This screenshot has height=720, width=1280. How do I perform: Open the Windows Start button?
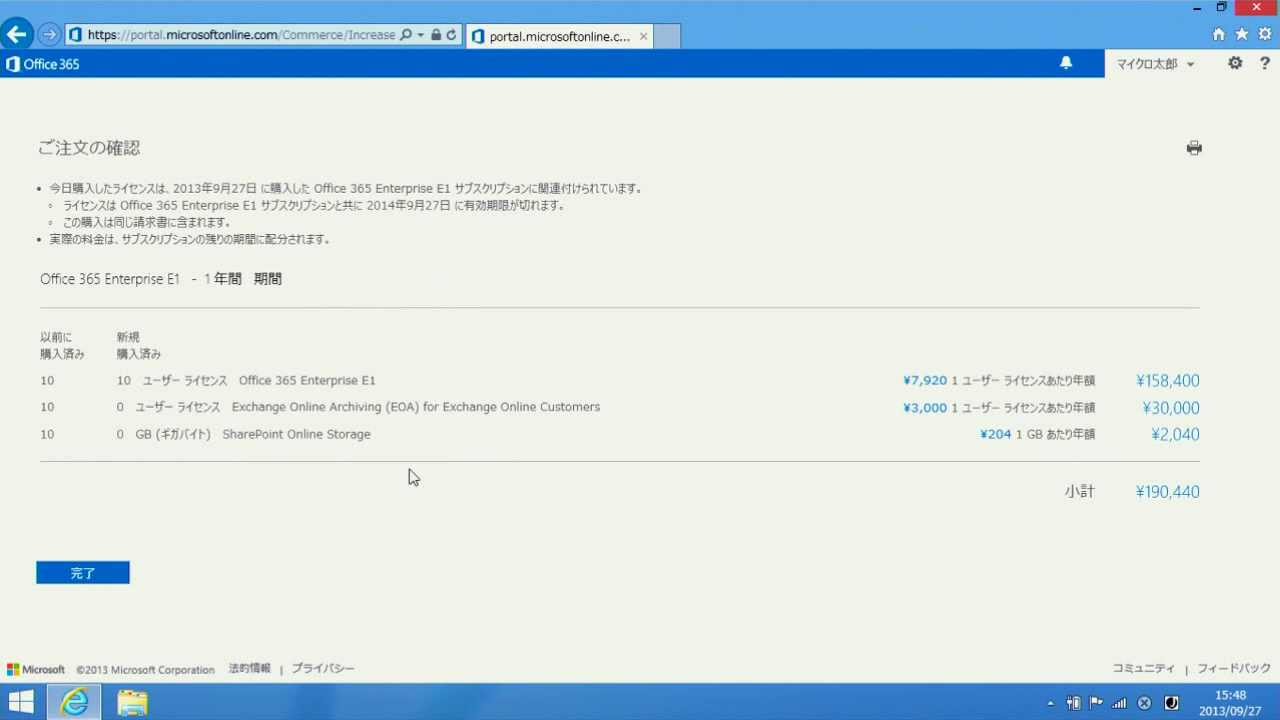21,702
